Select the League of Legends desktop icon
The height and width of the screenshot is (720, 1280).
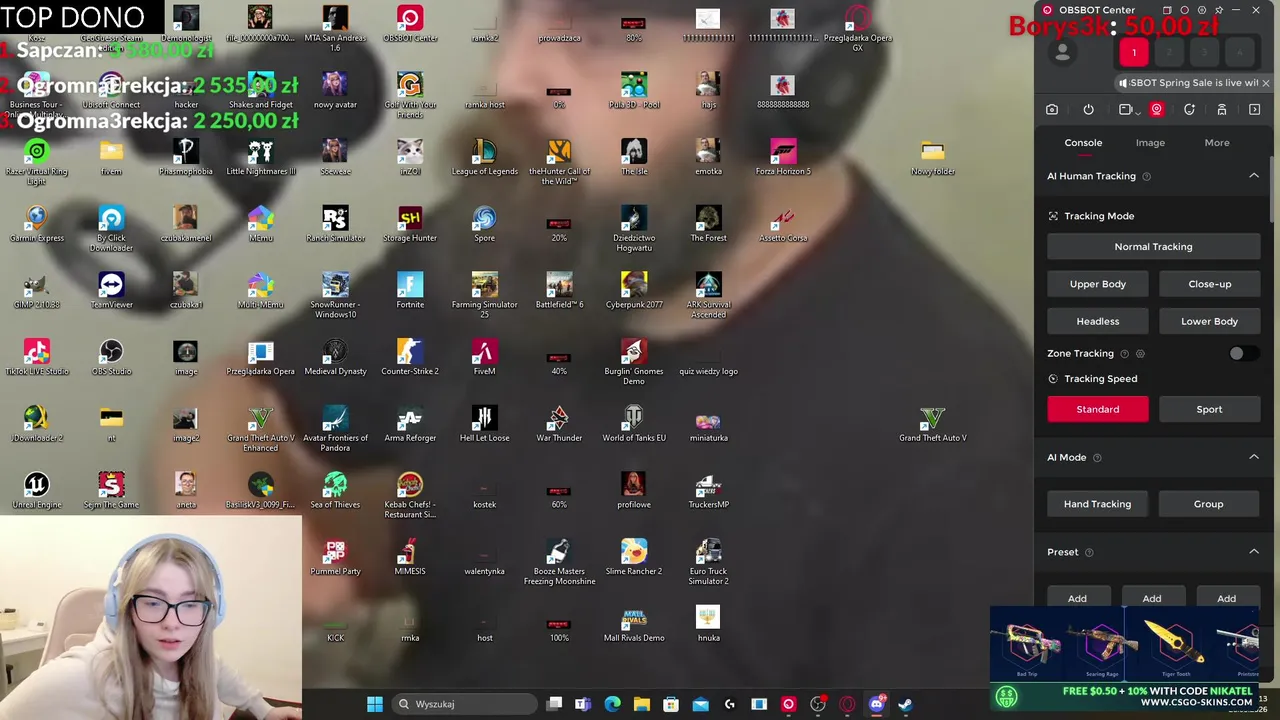click(484, 159)
